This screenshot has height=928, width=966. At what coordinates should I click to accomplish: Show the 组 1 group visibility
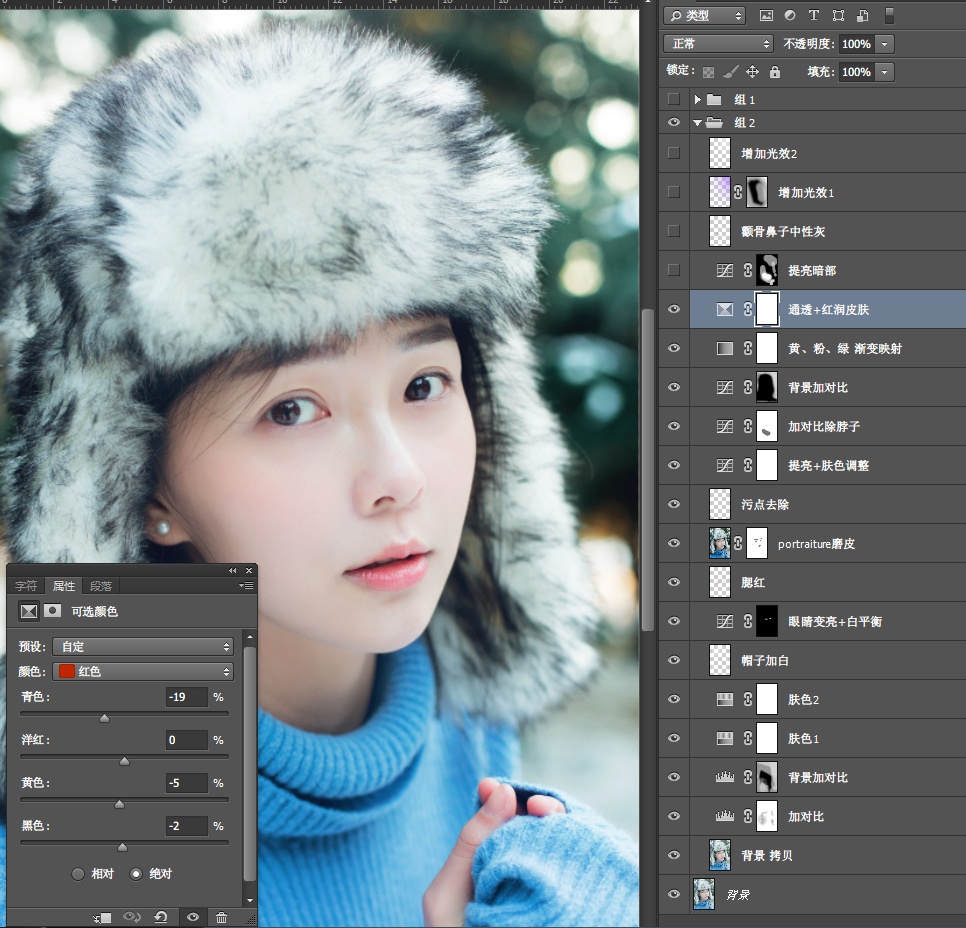674,99
